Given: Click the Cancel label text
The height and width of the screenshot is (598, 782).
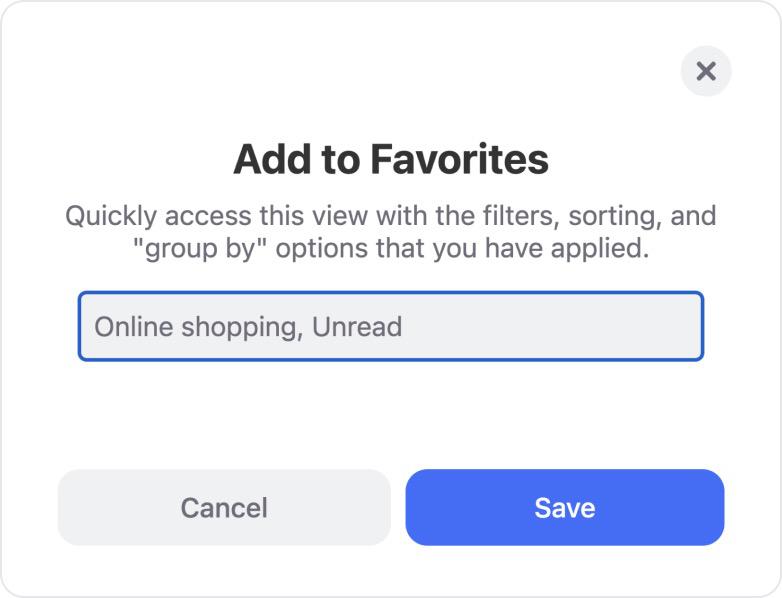Looking at the screenshot, I should point(224,508).
